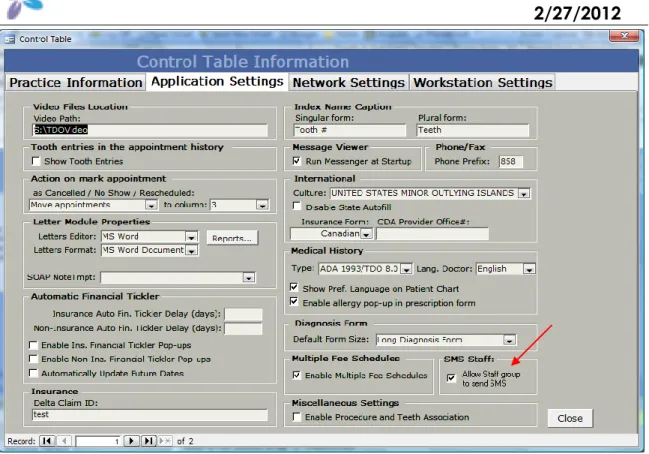Go to previous record in navigator
Screen dimensions: 649x454
[64, 441]
